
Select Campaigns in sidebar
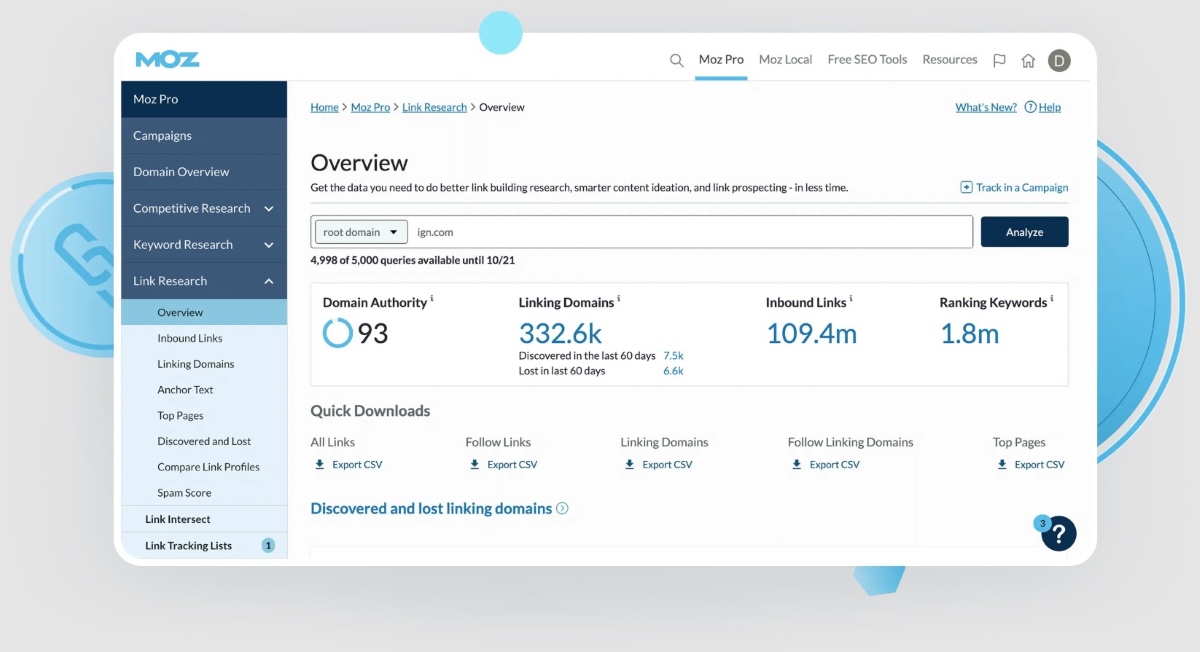point(204,135)
